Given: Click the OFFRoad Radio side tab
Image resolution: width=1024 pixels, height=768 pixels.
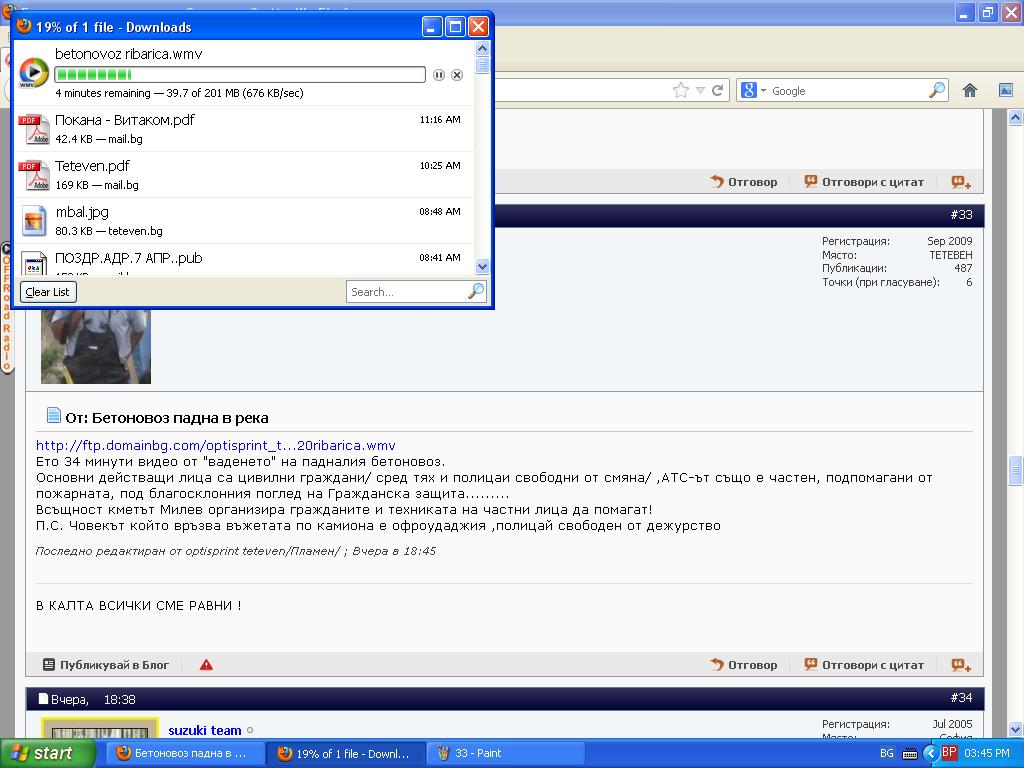Looking at the screenshot, I should pyautogui.click(x=7, y=307).
